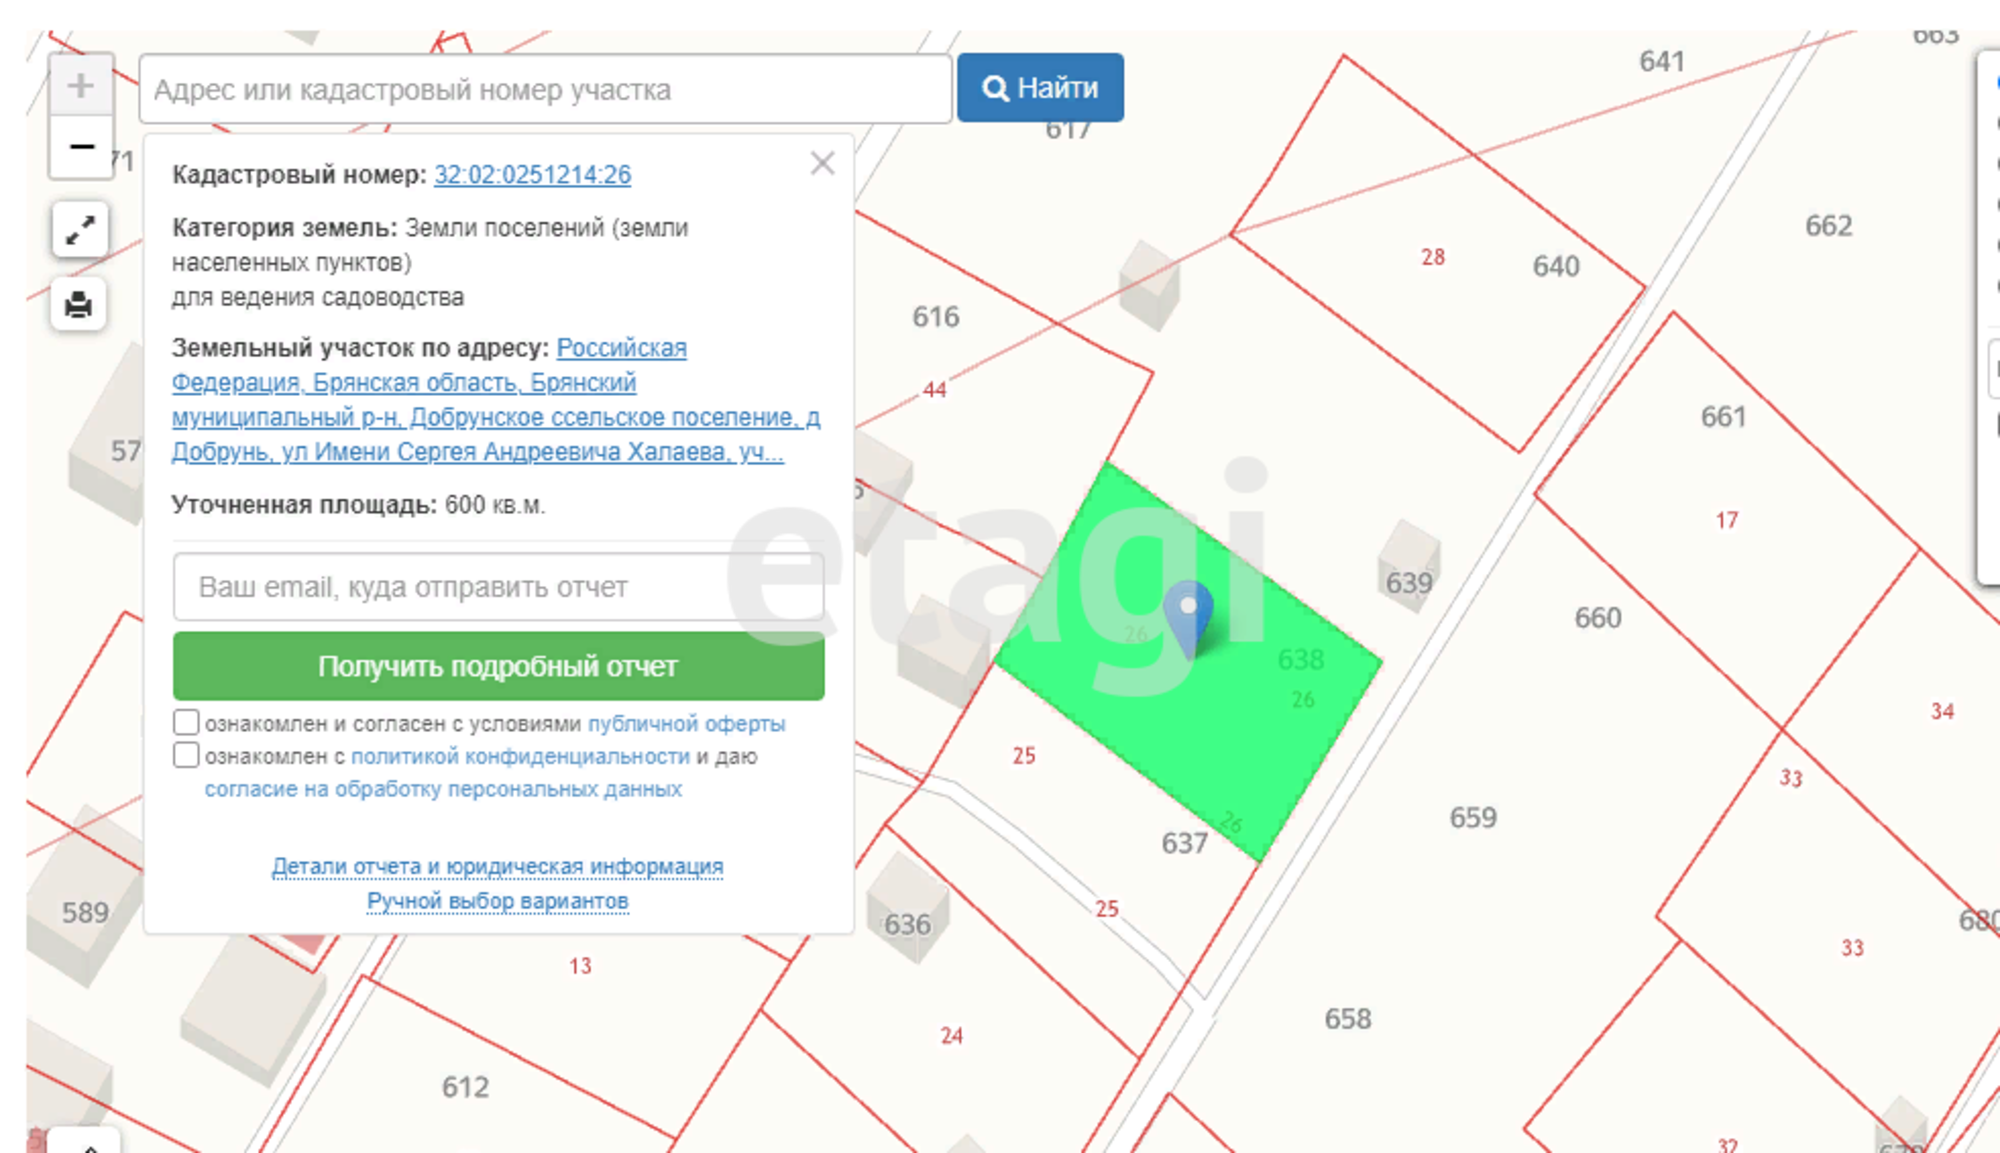Focus the email input for report
Viewport: 2000px width, 1153px height.
pyautogui.click(x=499, y=587)
